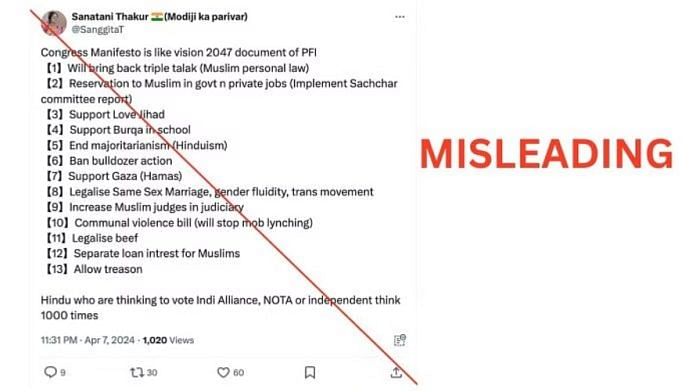Open the translate post icon
The width and height of the screenshot is (696, 392).
point(399,340)
